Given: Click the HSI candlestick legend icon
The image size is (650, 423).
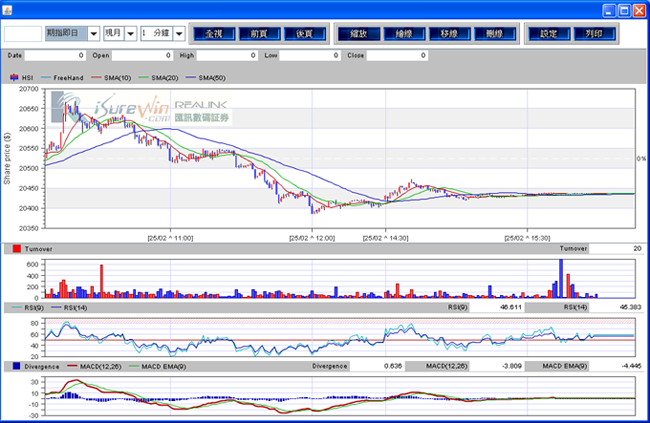Looking at the screenshot, I should (14, 78).
